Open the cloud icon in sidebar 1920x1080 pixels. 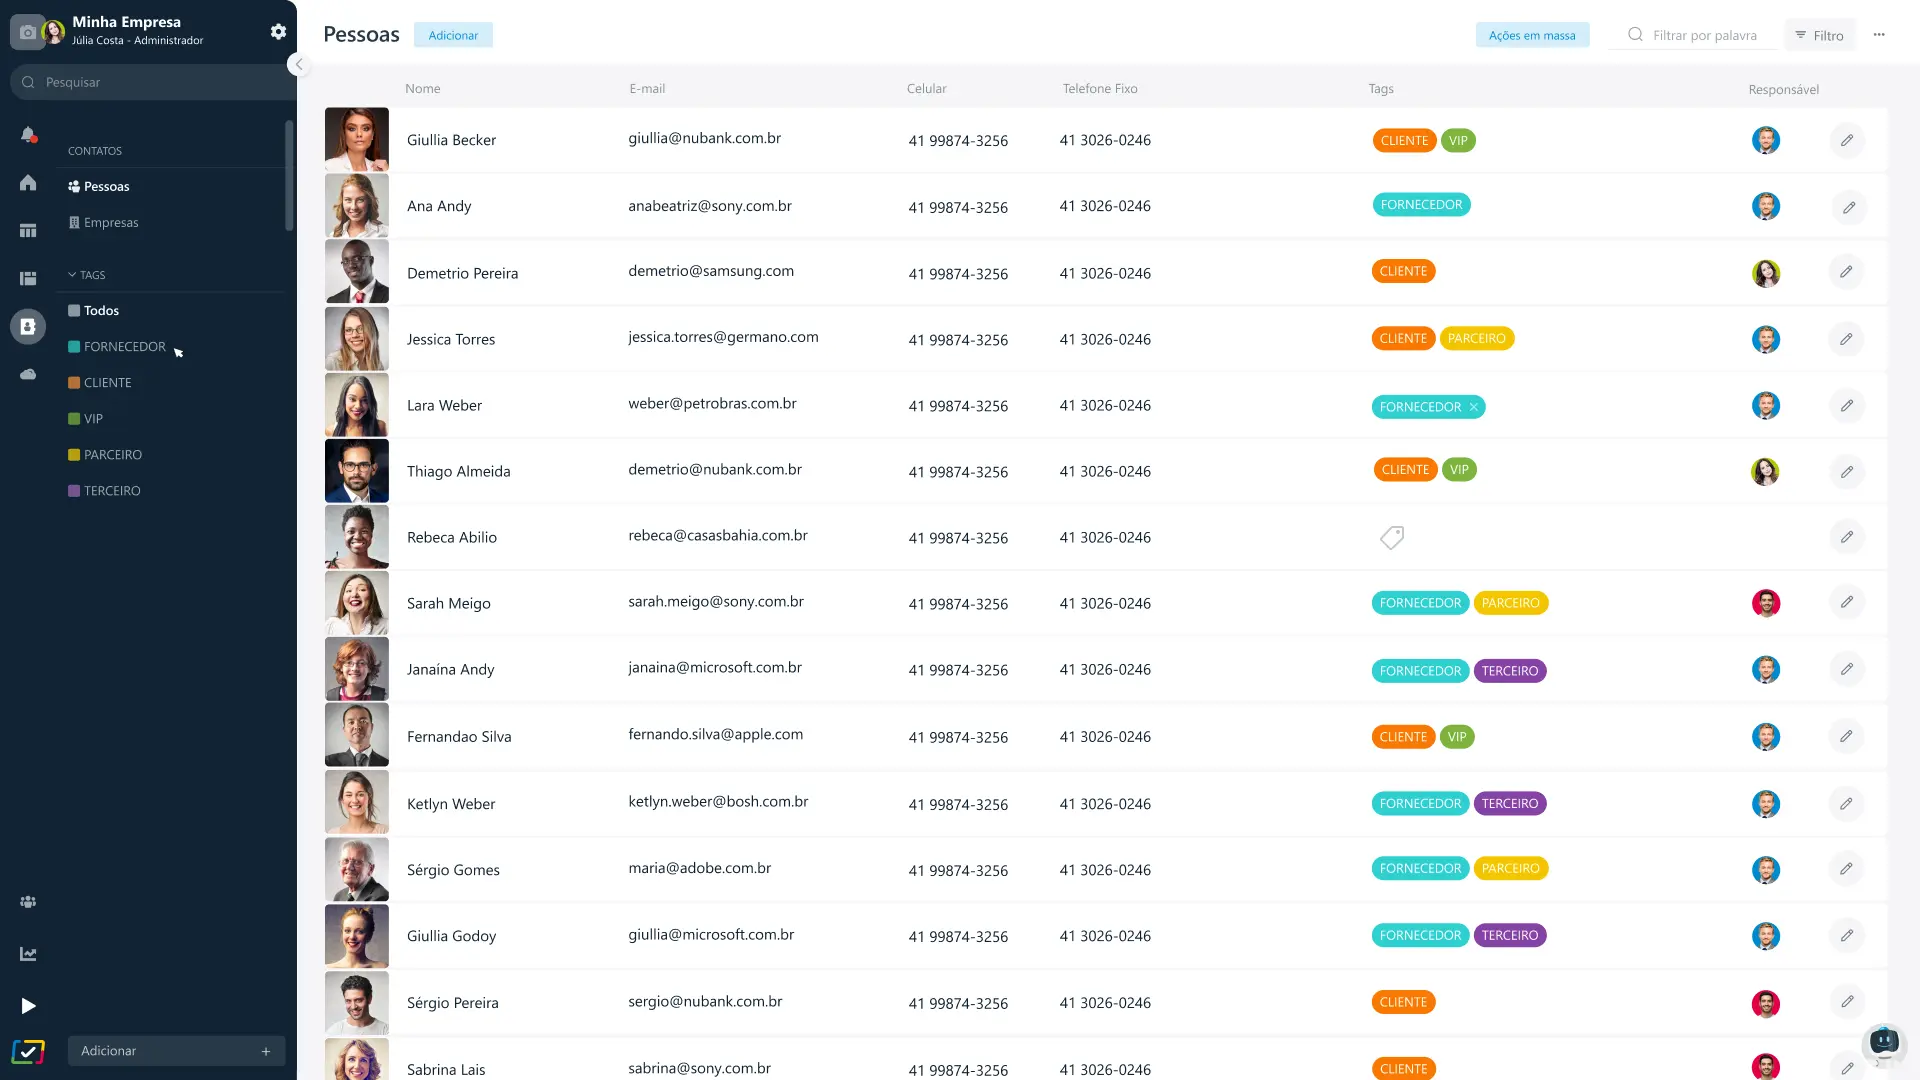click(28, 374)
